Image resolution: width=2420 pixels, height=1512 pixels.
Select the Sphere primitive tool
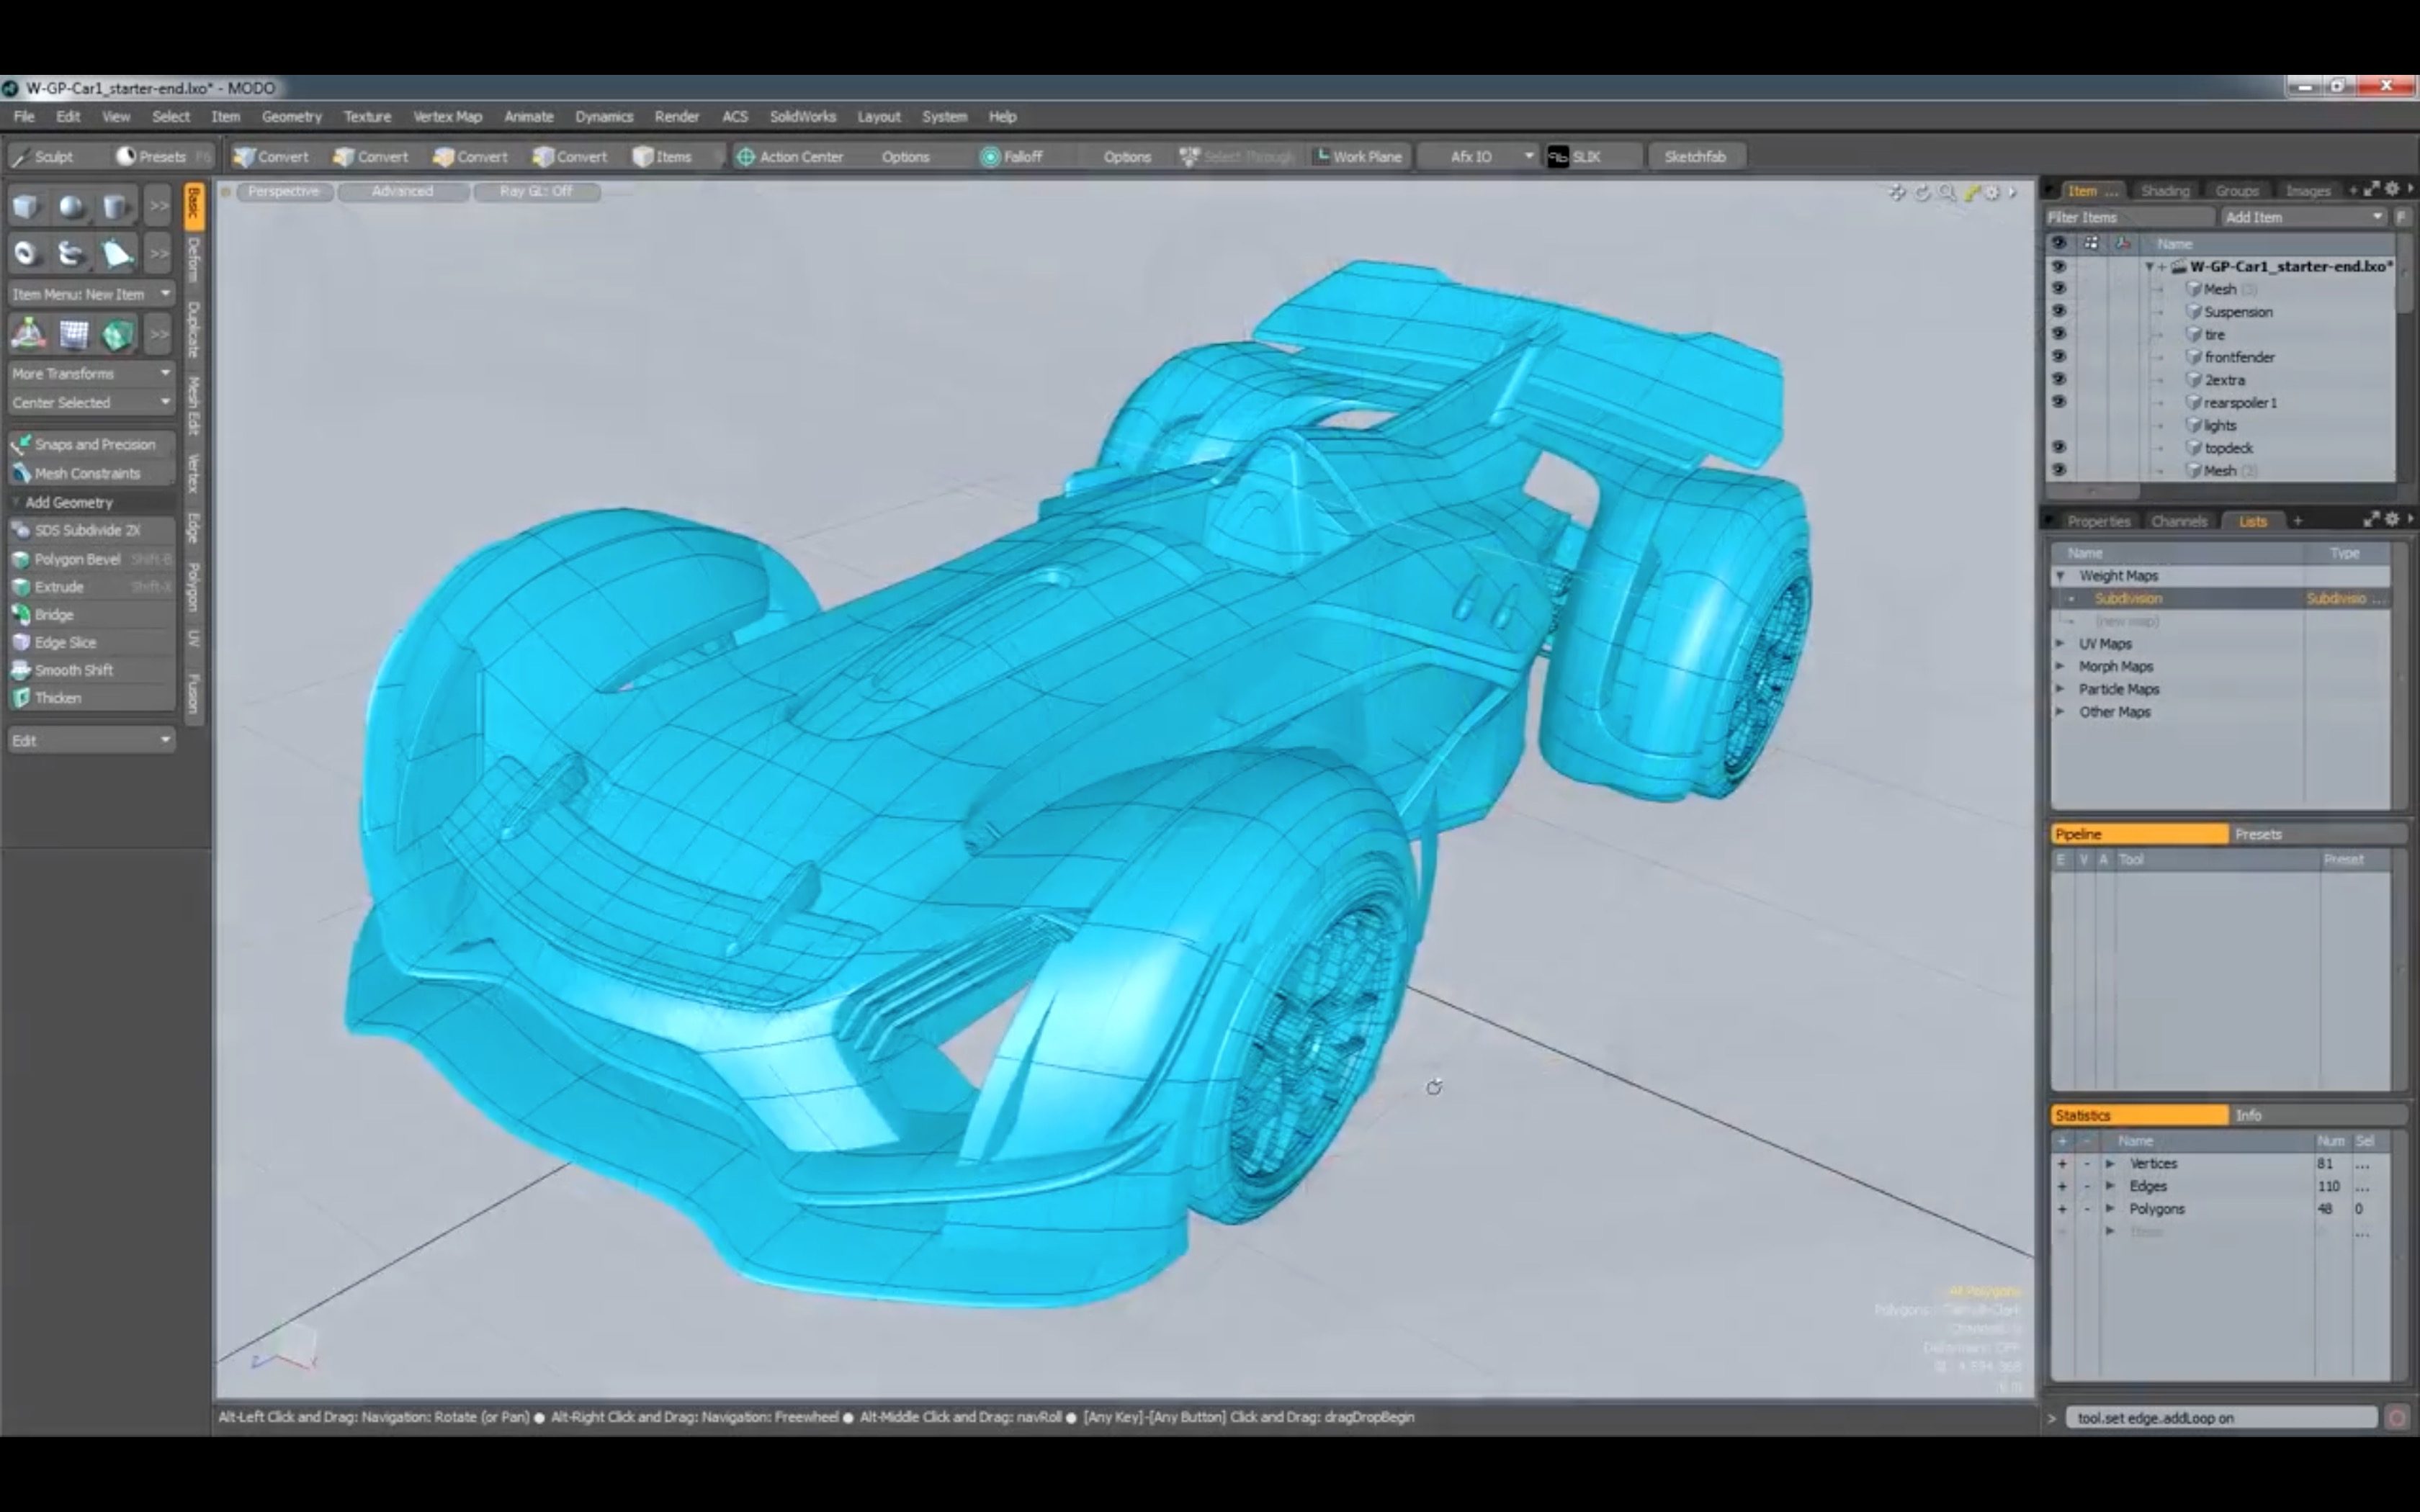71,206
